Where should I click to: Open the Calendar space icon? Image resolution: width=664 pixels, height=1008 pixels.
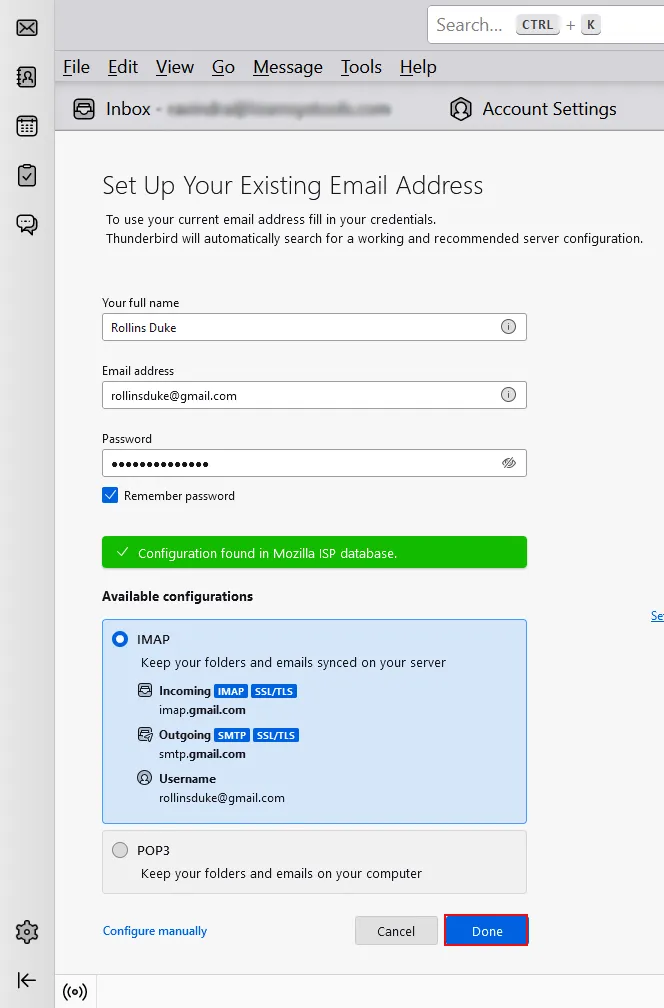[x=27, y=126]
